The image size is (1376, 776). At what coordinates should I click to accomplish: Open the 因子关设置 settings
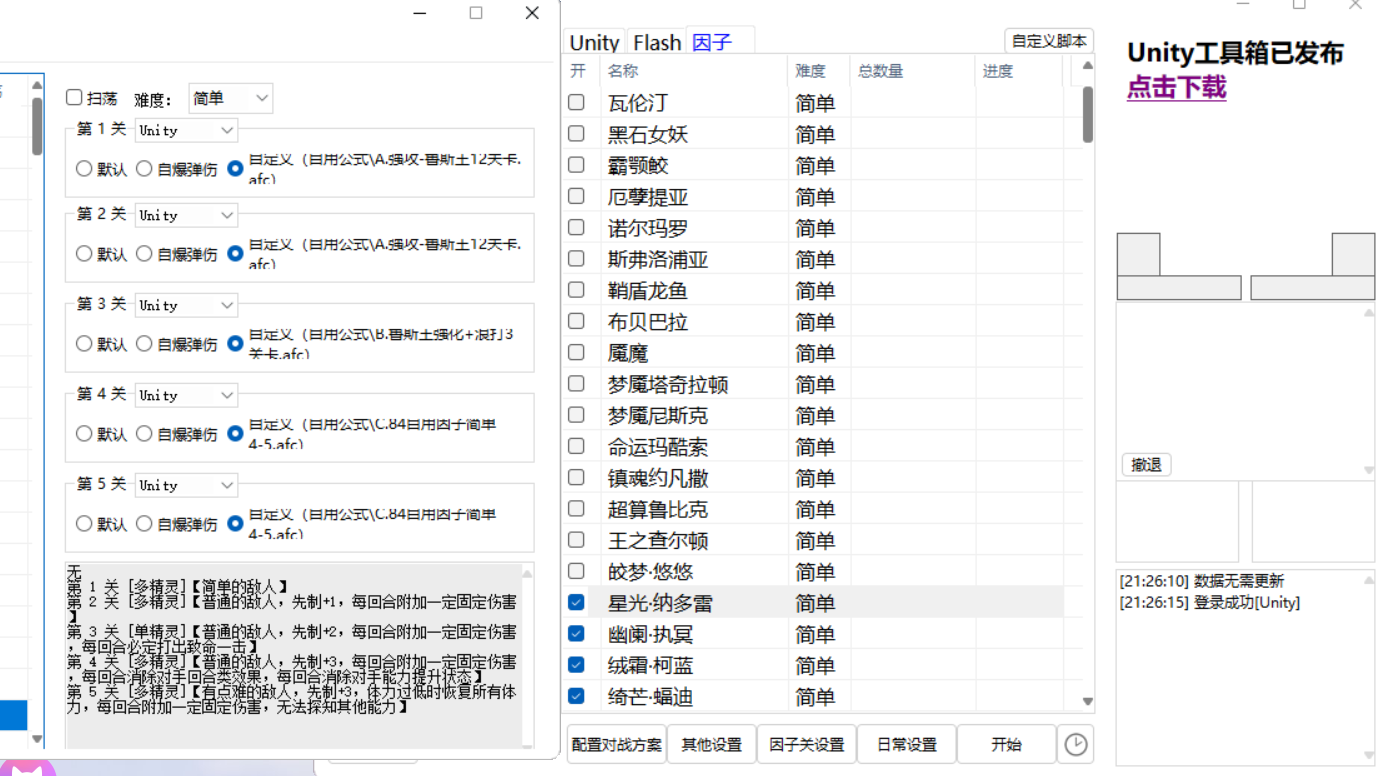pyautogui.click(x=806, y=744)
